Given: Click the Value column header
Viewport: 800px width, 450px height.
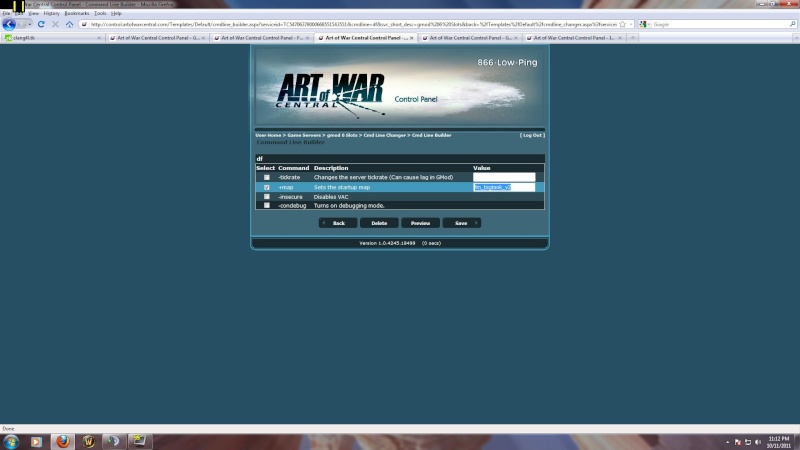Looking at the screenshot, I should [x=482, y=168].
